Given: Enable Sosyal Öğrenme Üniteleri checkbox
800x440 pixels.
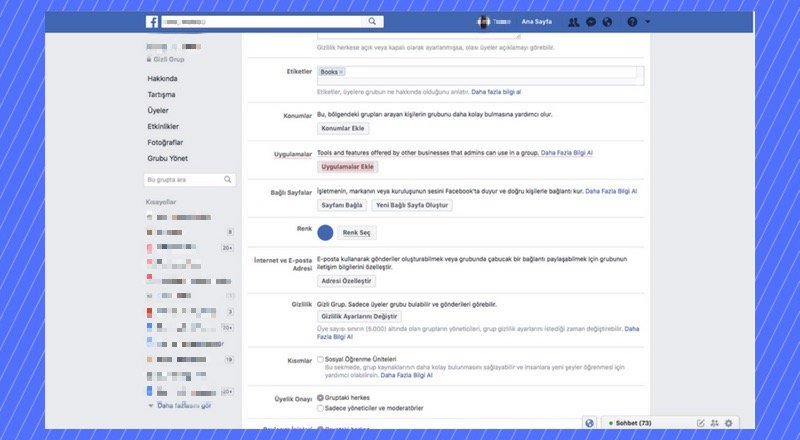Looking at the screenshot, I should pos(320,359).
